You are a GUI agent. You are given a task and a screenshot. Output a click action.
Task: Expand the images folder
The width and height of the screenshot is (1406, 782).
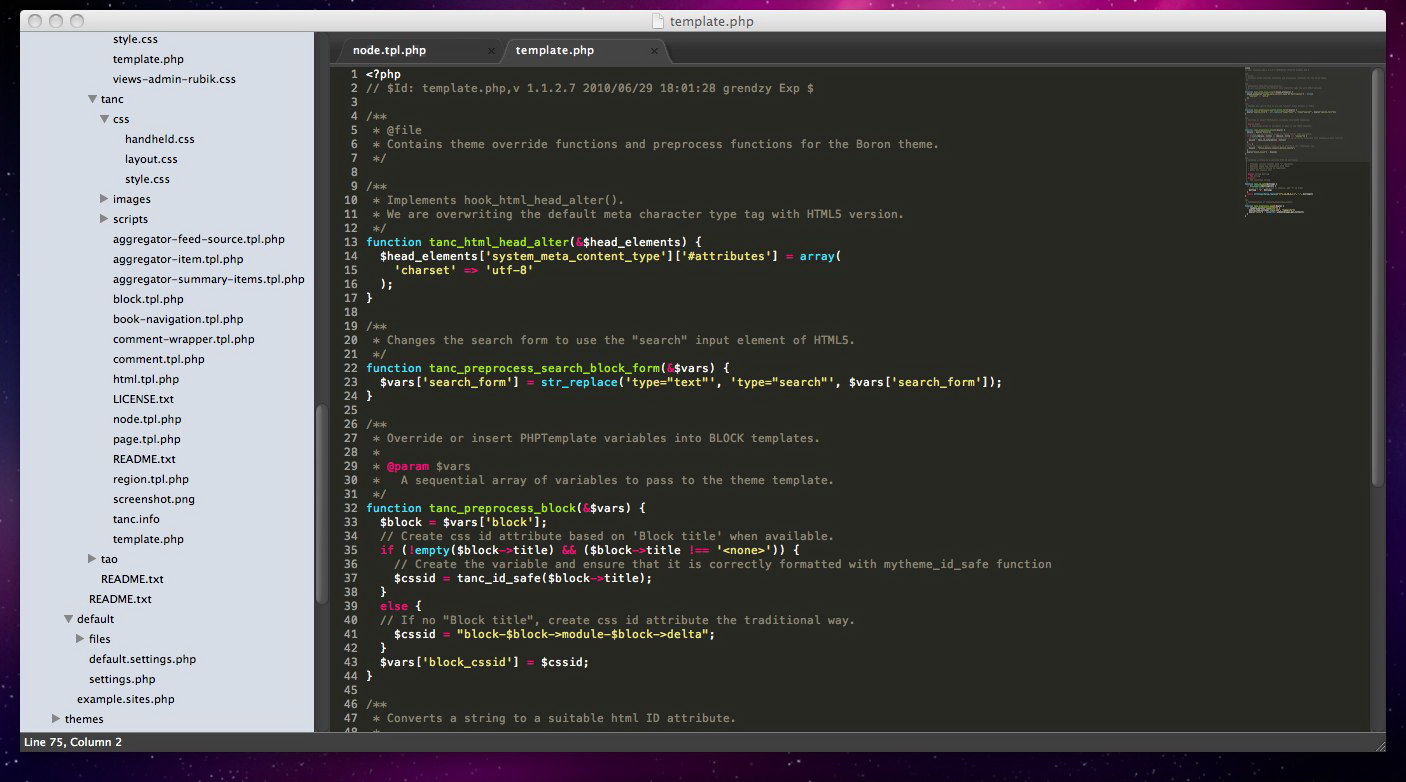coord(104,199)
